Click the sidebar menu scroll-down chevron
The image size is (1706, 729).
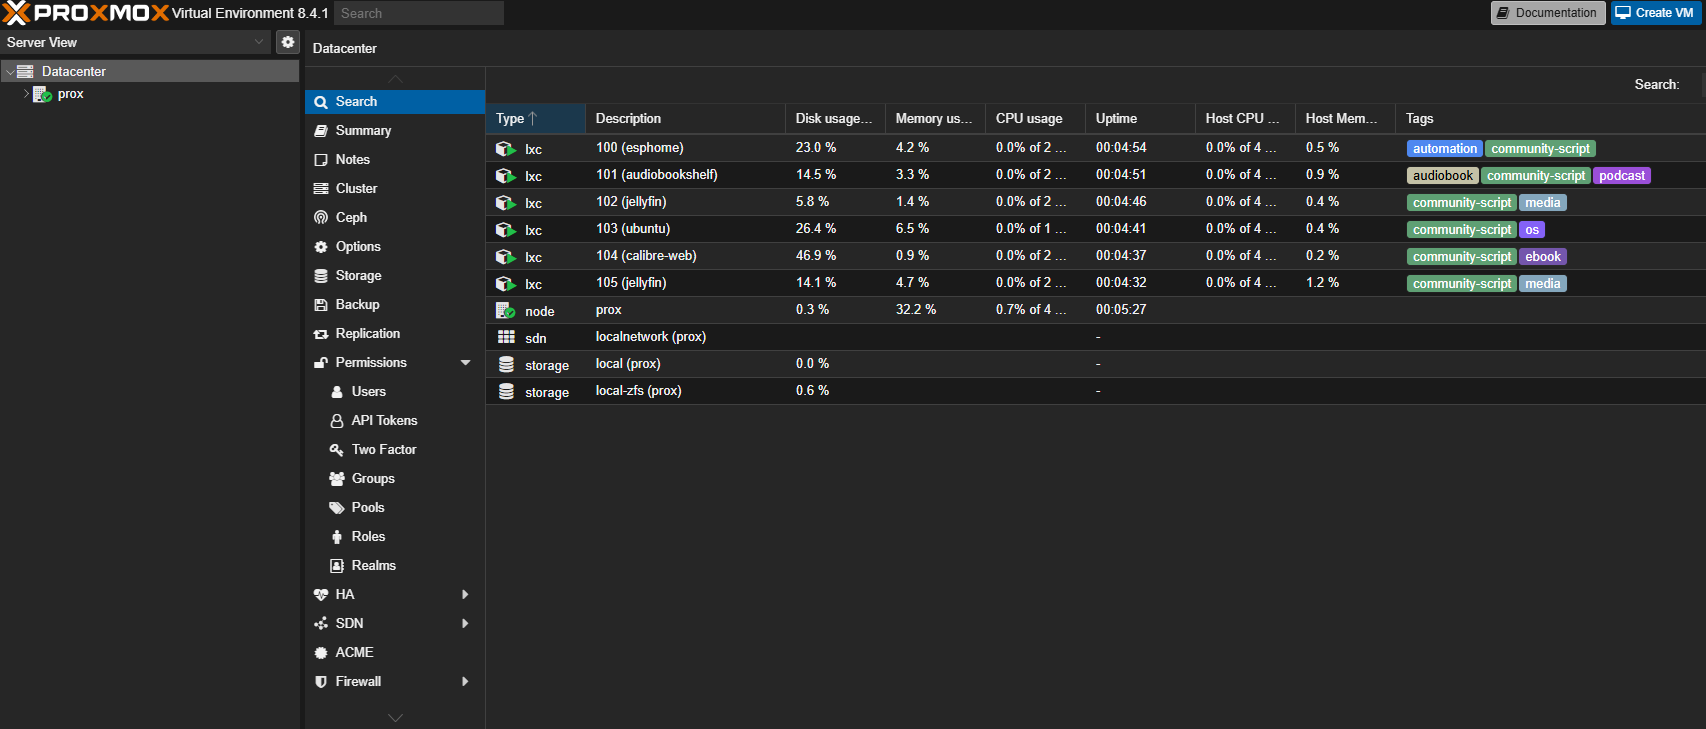[395, 717]
